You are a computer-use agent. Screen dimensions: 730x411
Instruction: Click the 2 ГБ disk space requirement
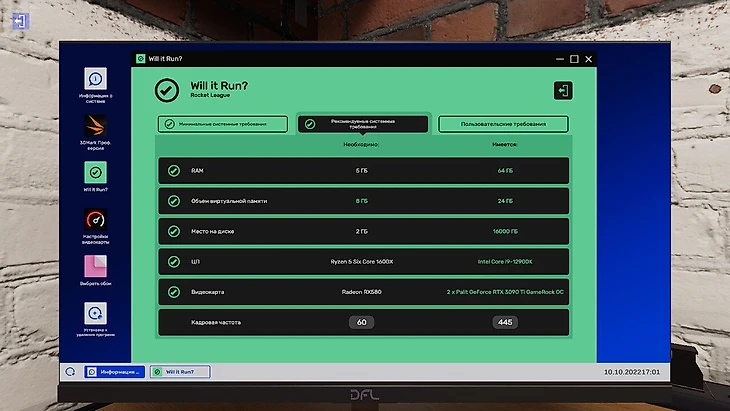click(361, 231)
